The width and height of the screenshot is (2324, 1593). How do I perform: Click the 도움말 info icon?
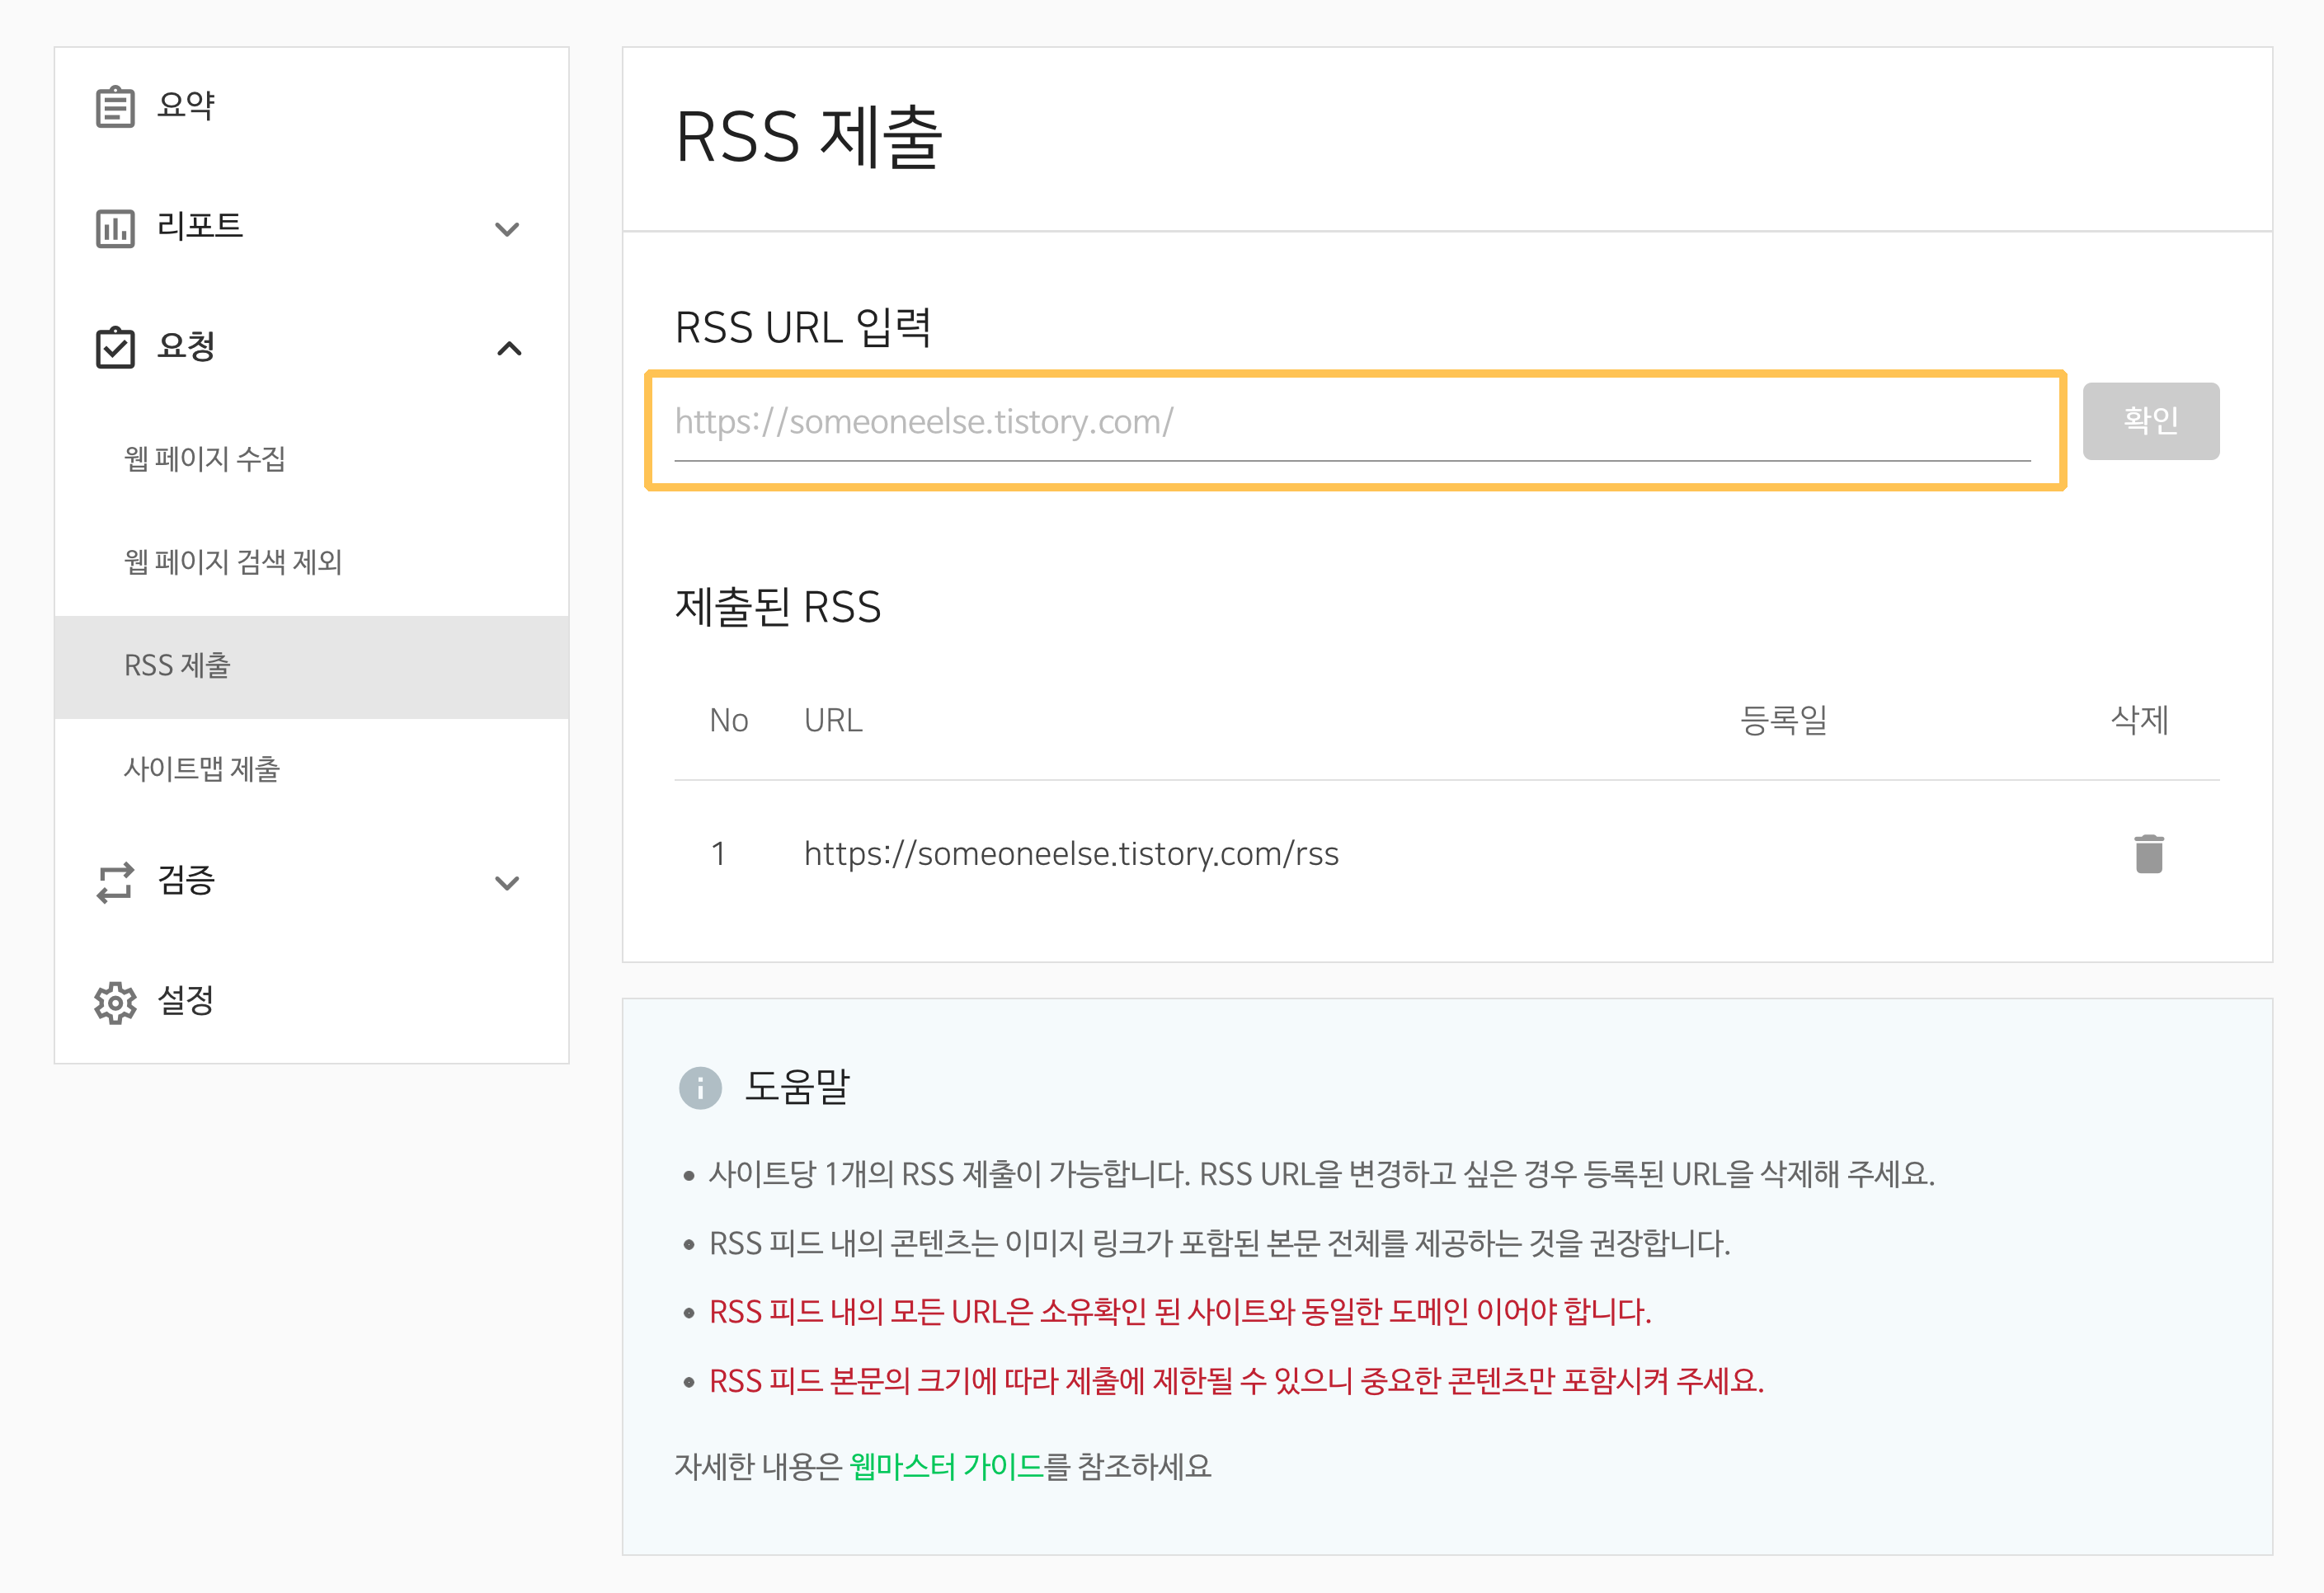tap(700, 1088)
